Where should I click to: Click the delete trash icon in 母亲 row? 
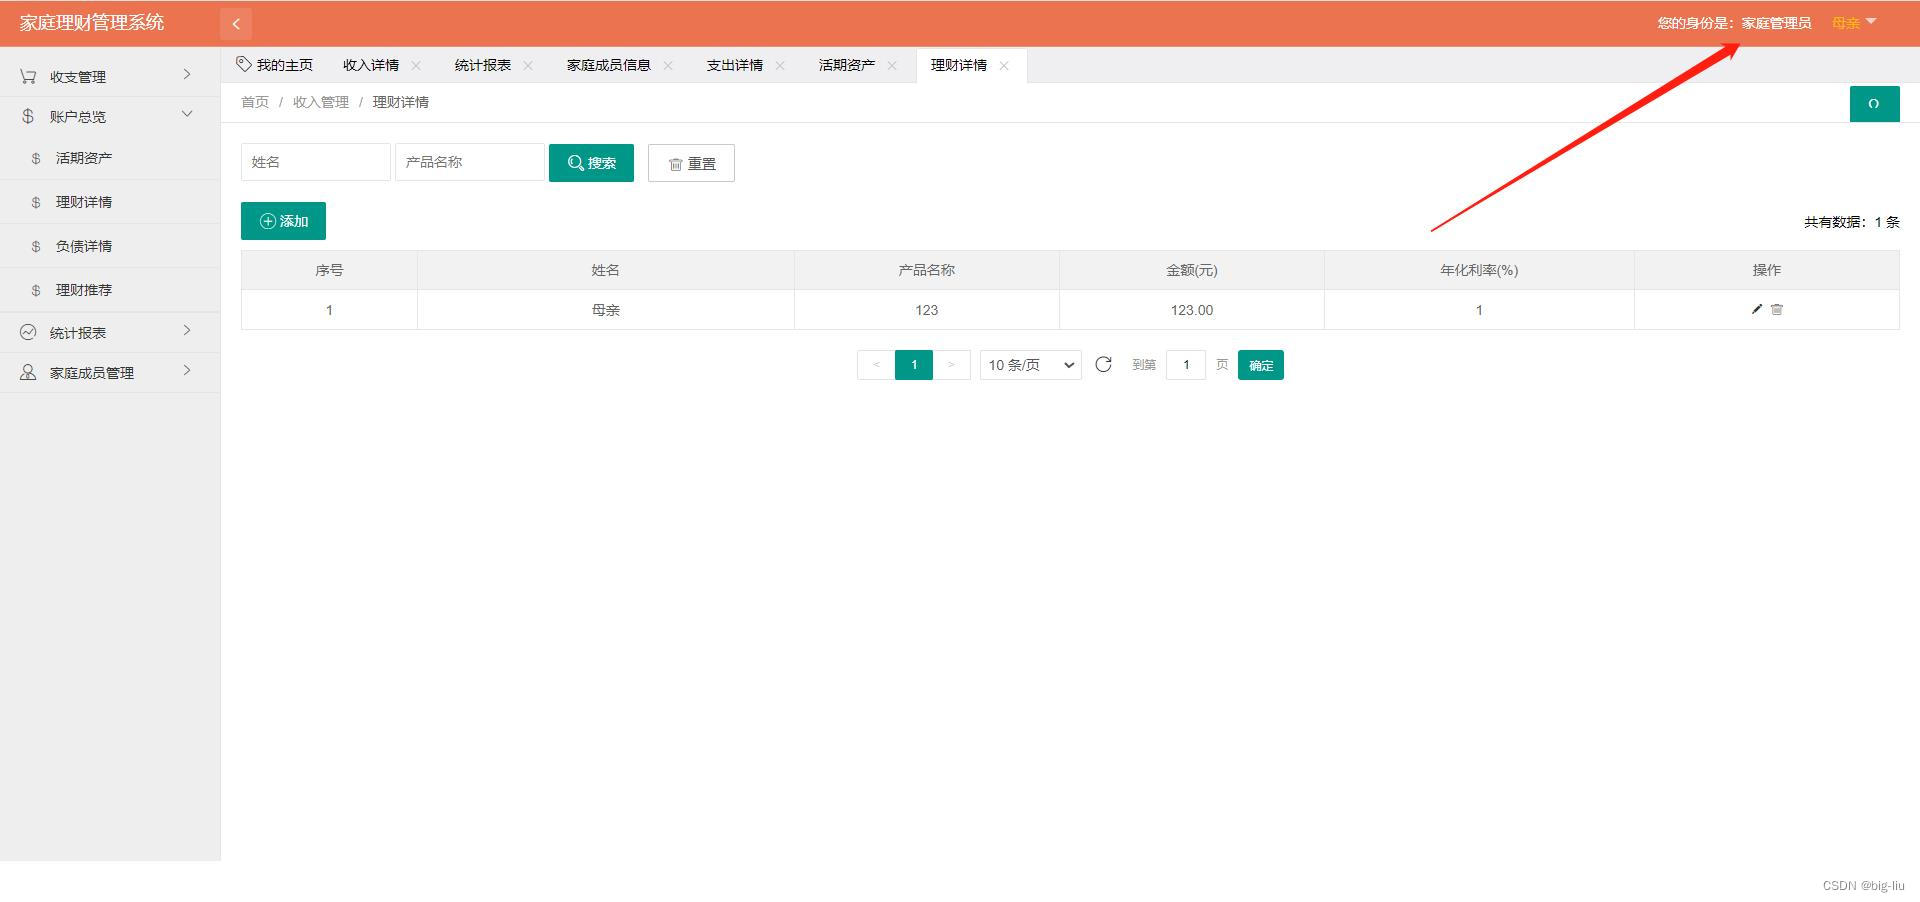(1777, 309)
